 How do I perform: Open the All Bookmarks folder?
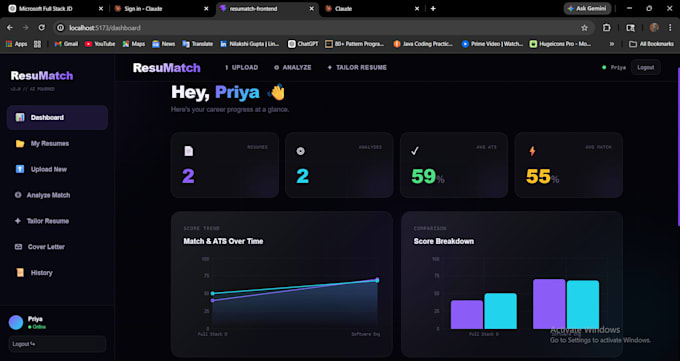click(652, 44)
